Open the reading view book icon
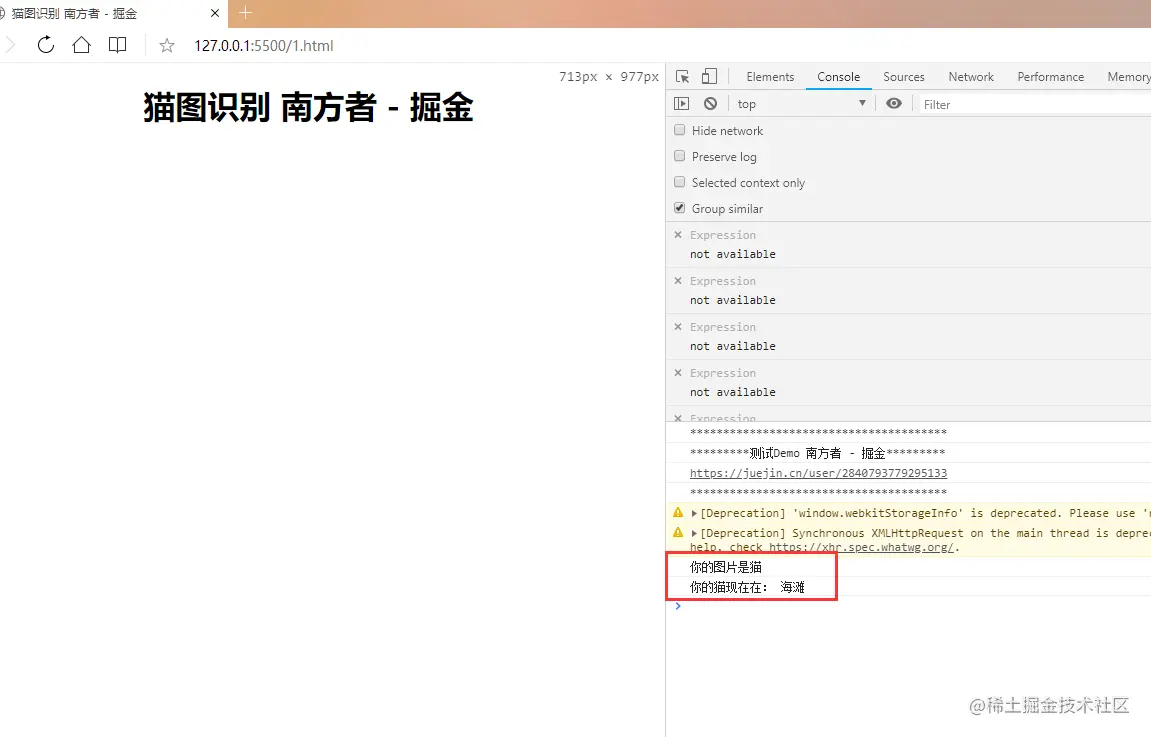The width and height of the screenshot is (1151, 737). click(x=117, y=45)
